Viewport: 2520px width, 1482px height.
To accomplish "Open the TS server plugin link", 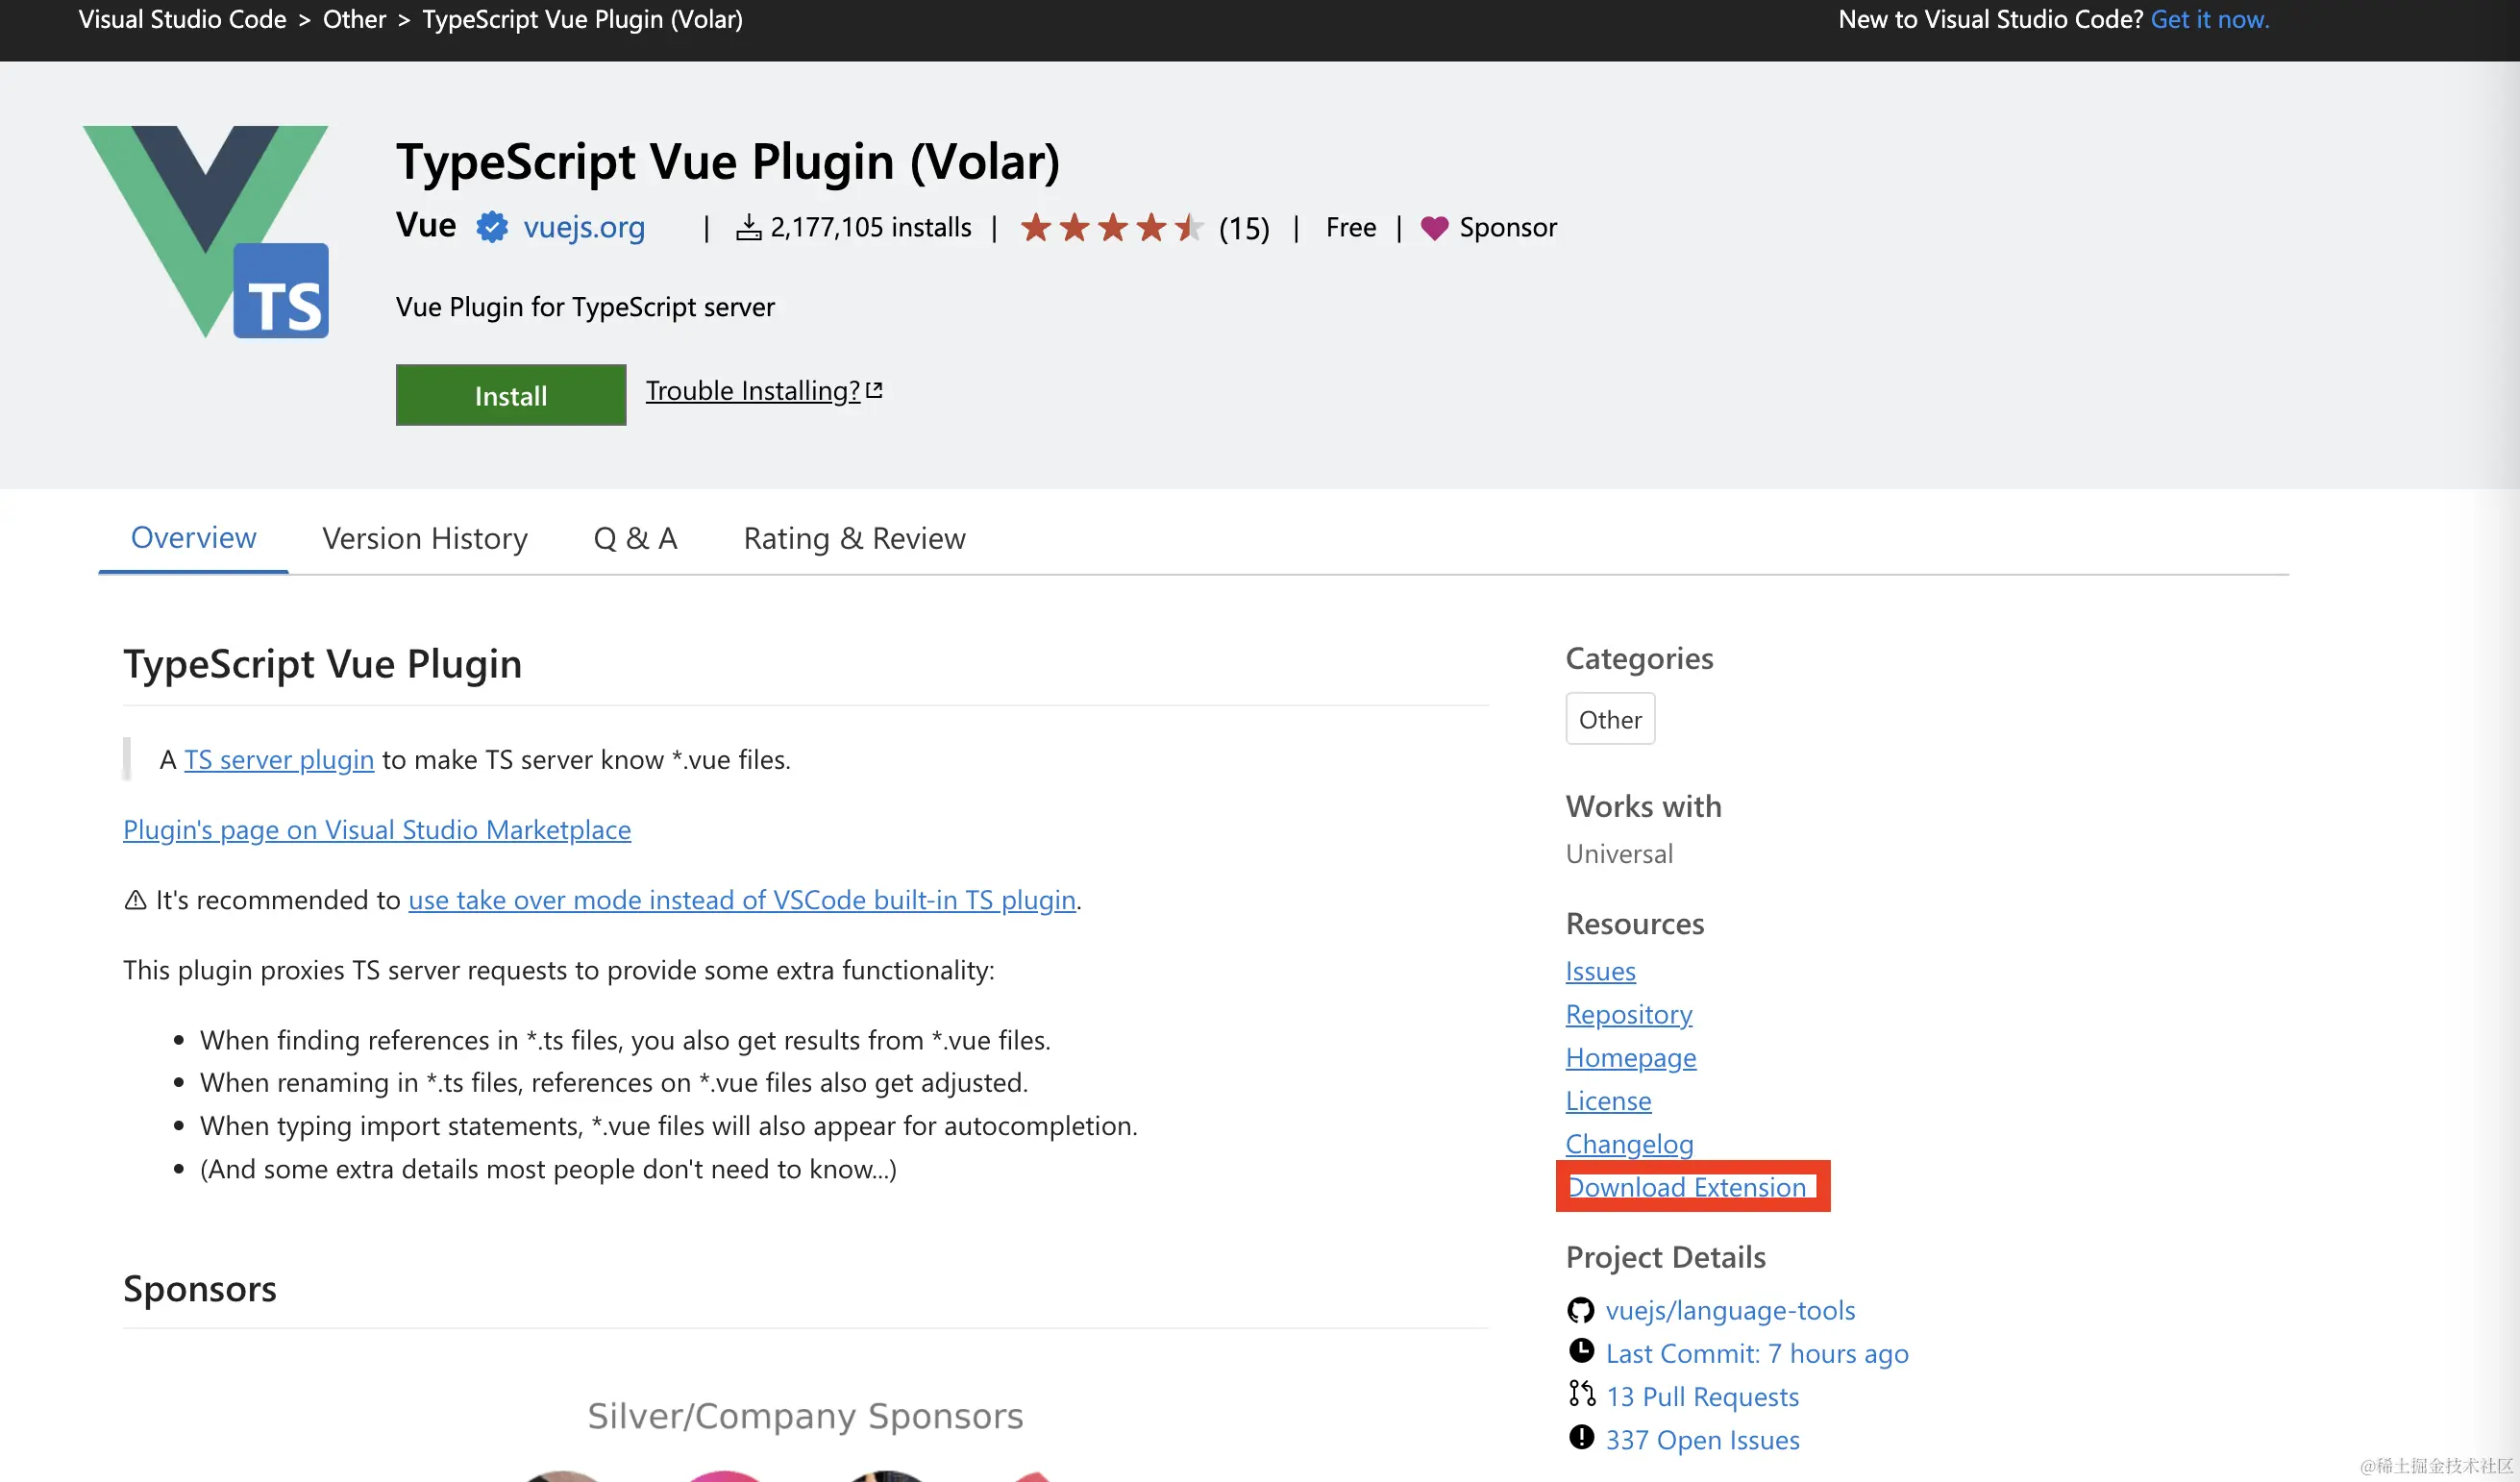I will pyautogui.click(x=279, y=760).
